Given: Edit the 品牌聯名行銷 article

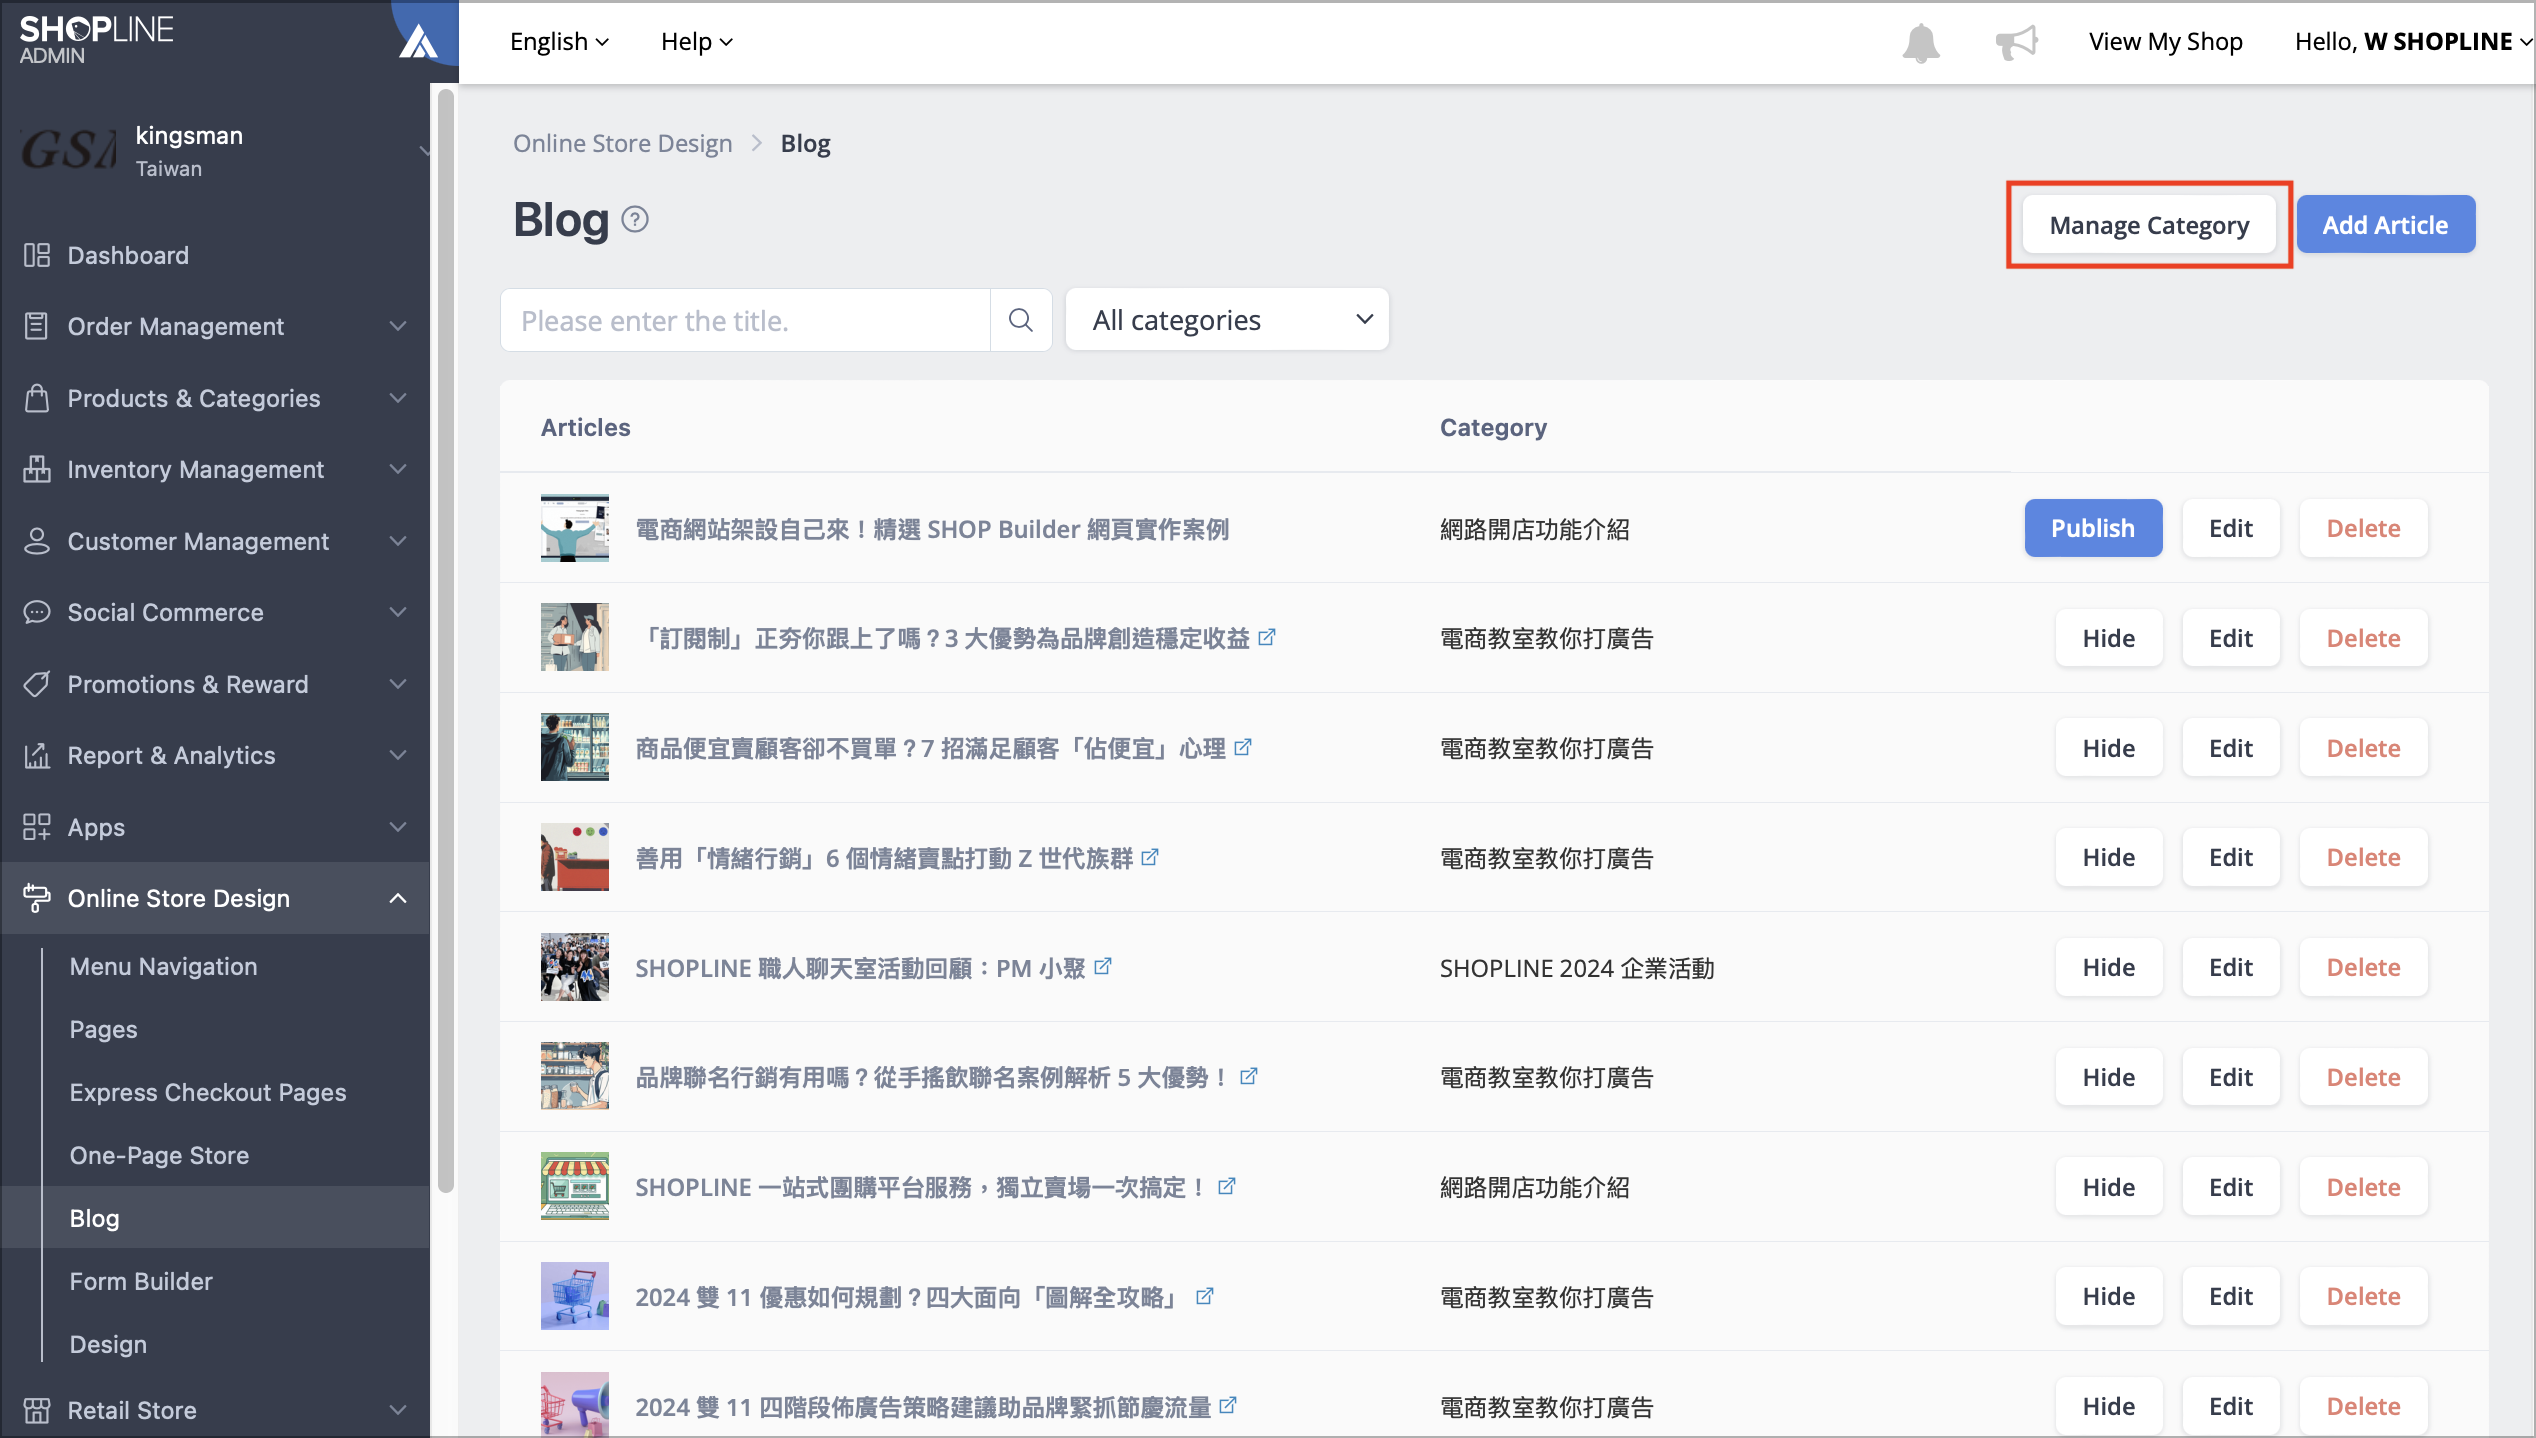Looking at the screenshot, I should pos(2230,1077).
